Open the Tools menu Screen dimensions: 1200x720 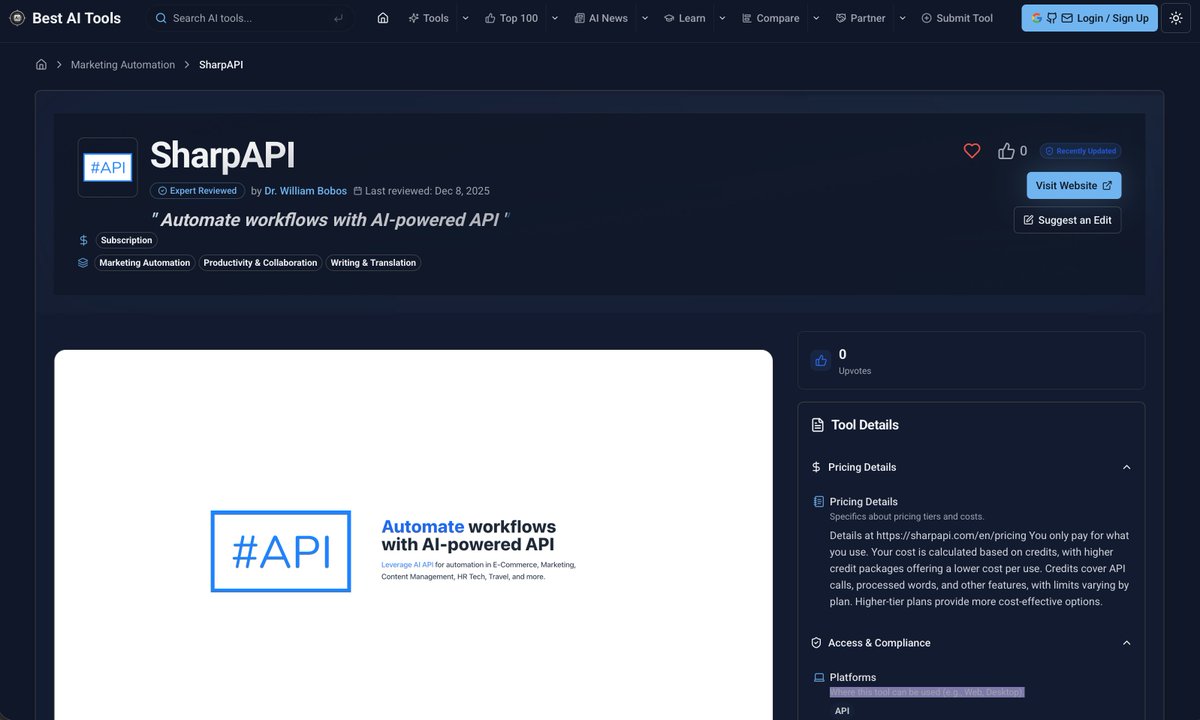tap(429, 18)
